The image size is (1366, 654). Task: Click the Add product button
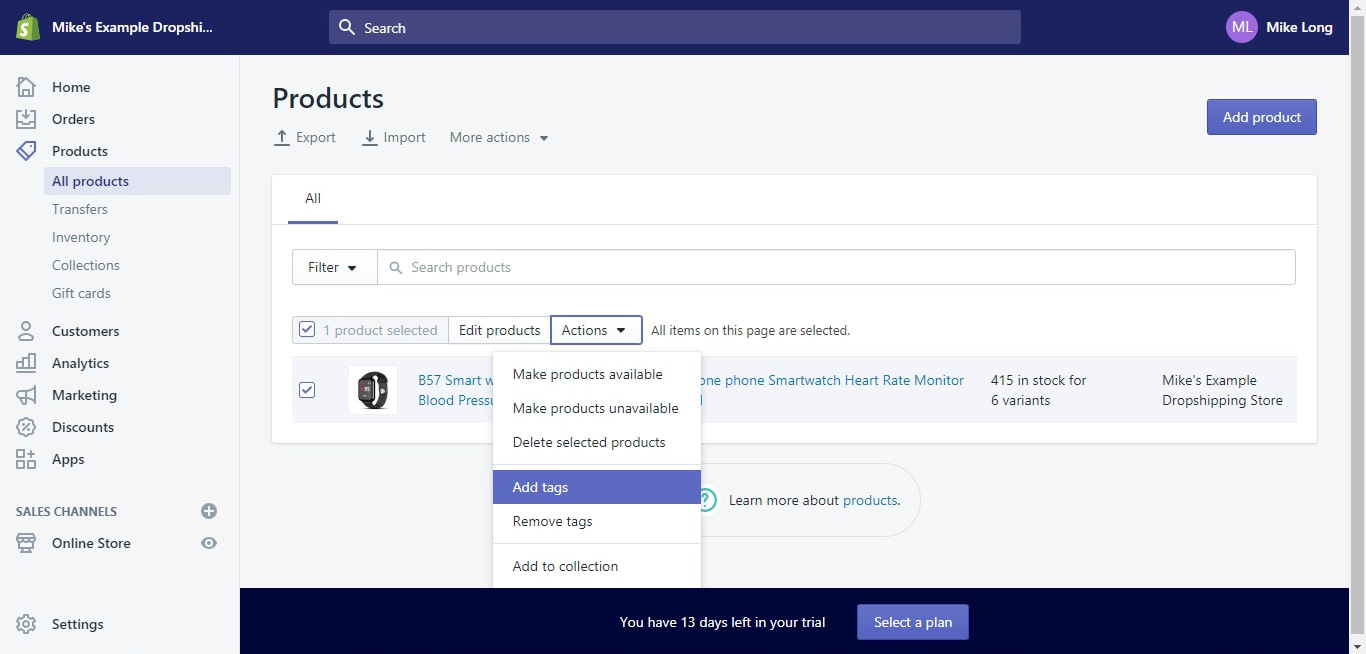(1261, 117)
